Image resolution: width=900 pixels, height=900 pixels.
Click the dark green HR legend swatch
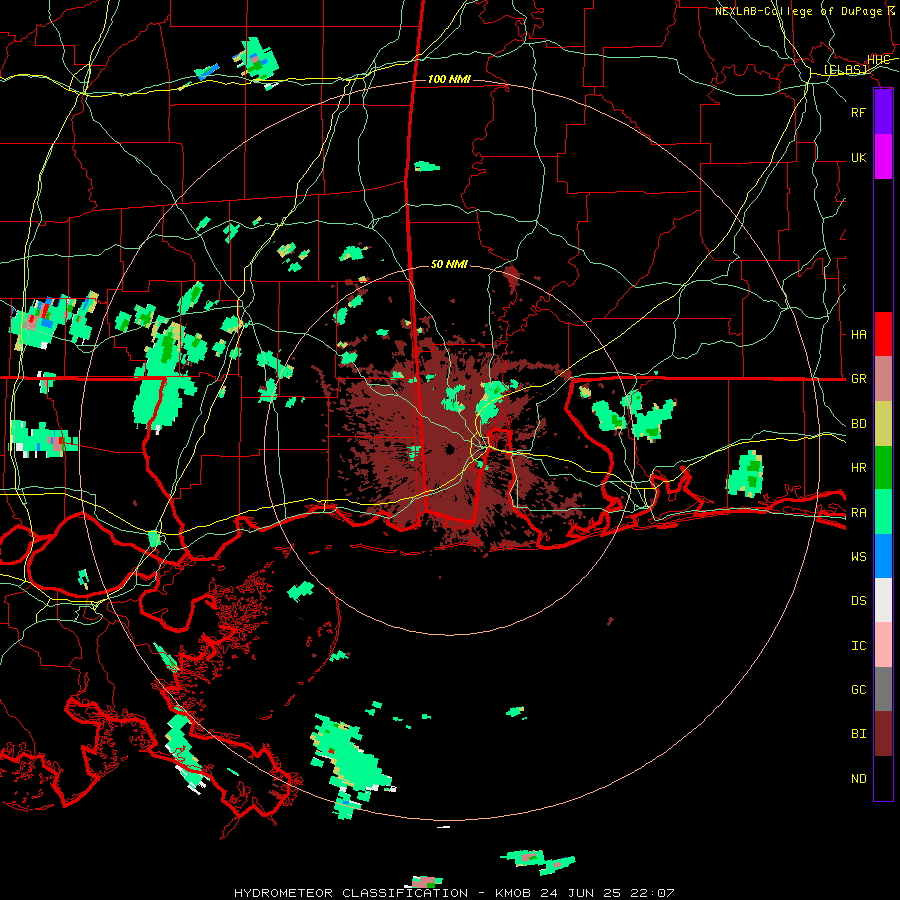click(883, 468)
